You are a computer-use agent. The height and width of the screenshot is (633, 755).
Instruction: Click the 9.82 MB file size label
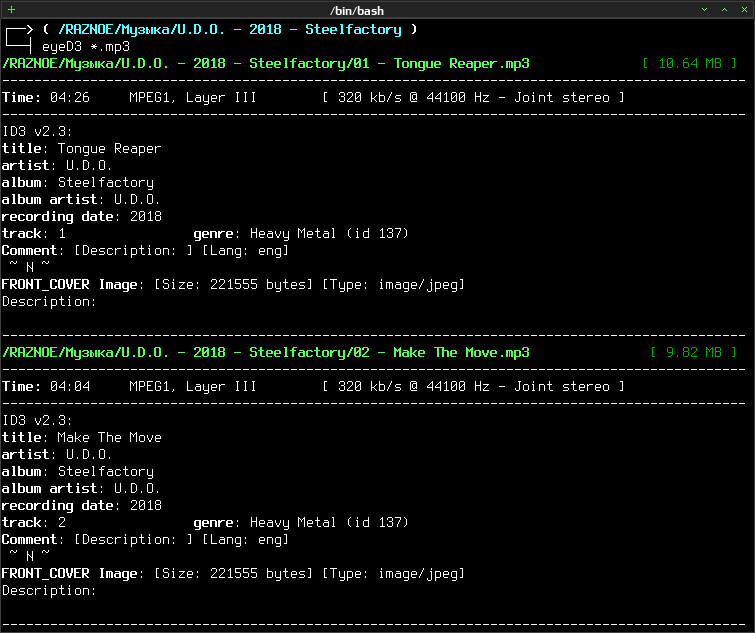point(693,352)
